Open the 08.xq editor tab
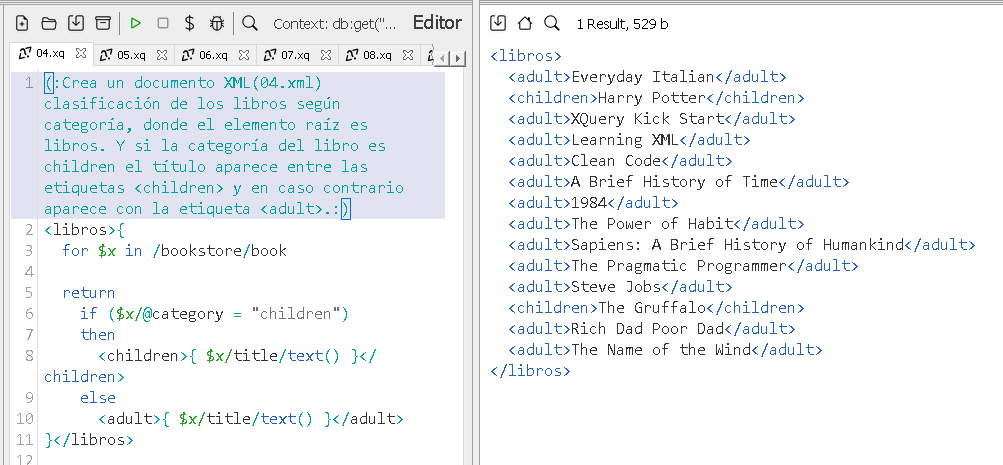 coord(376,55)
